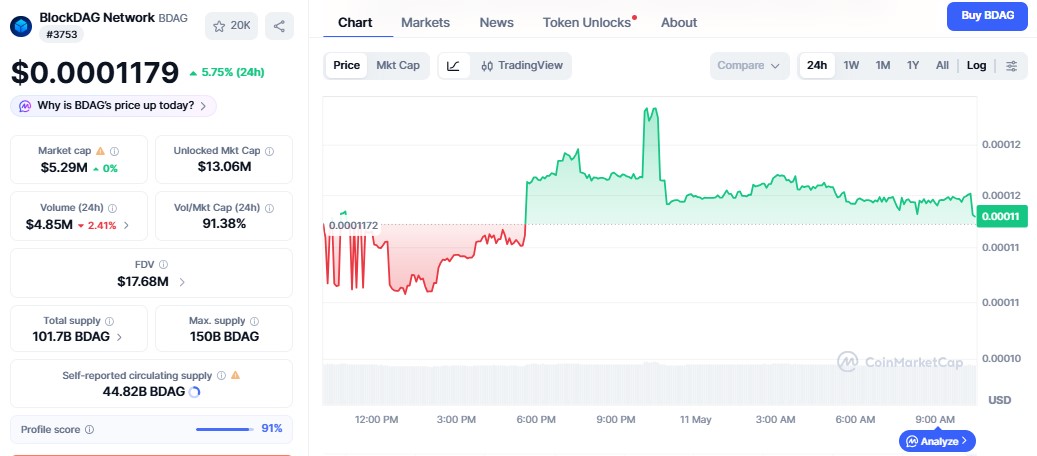
Task: Open Profile score info icon
Action: click(x=89, y=430)
